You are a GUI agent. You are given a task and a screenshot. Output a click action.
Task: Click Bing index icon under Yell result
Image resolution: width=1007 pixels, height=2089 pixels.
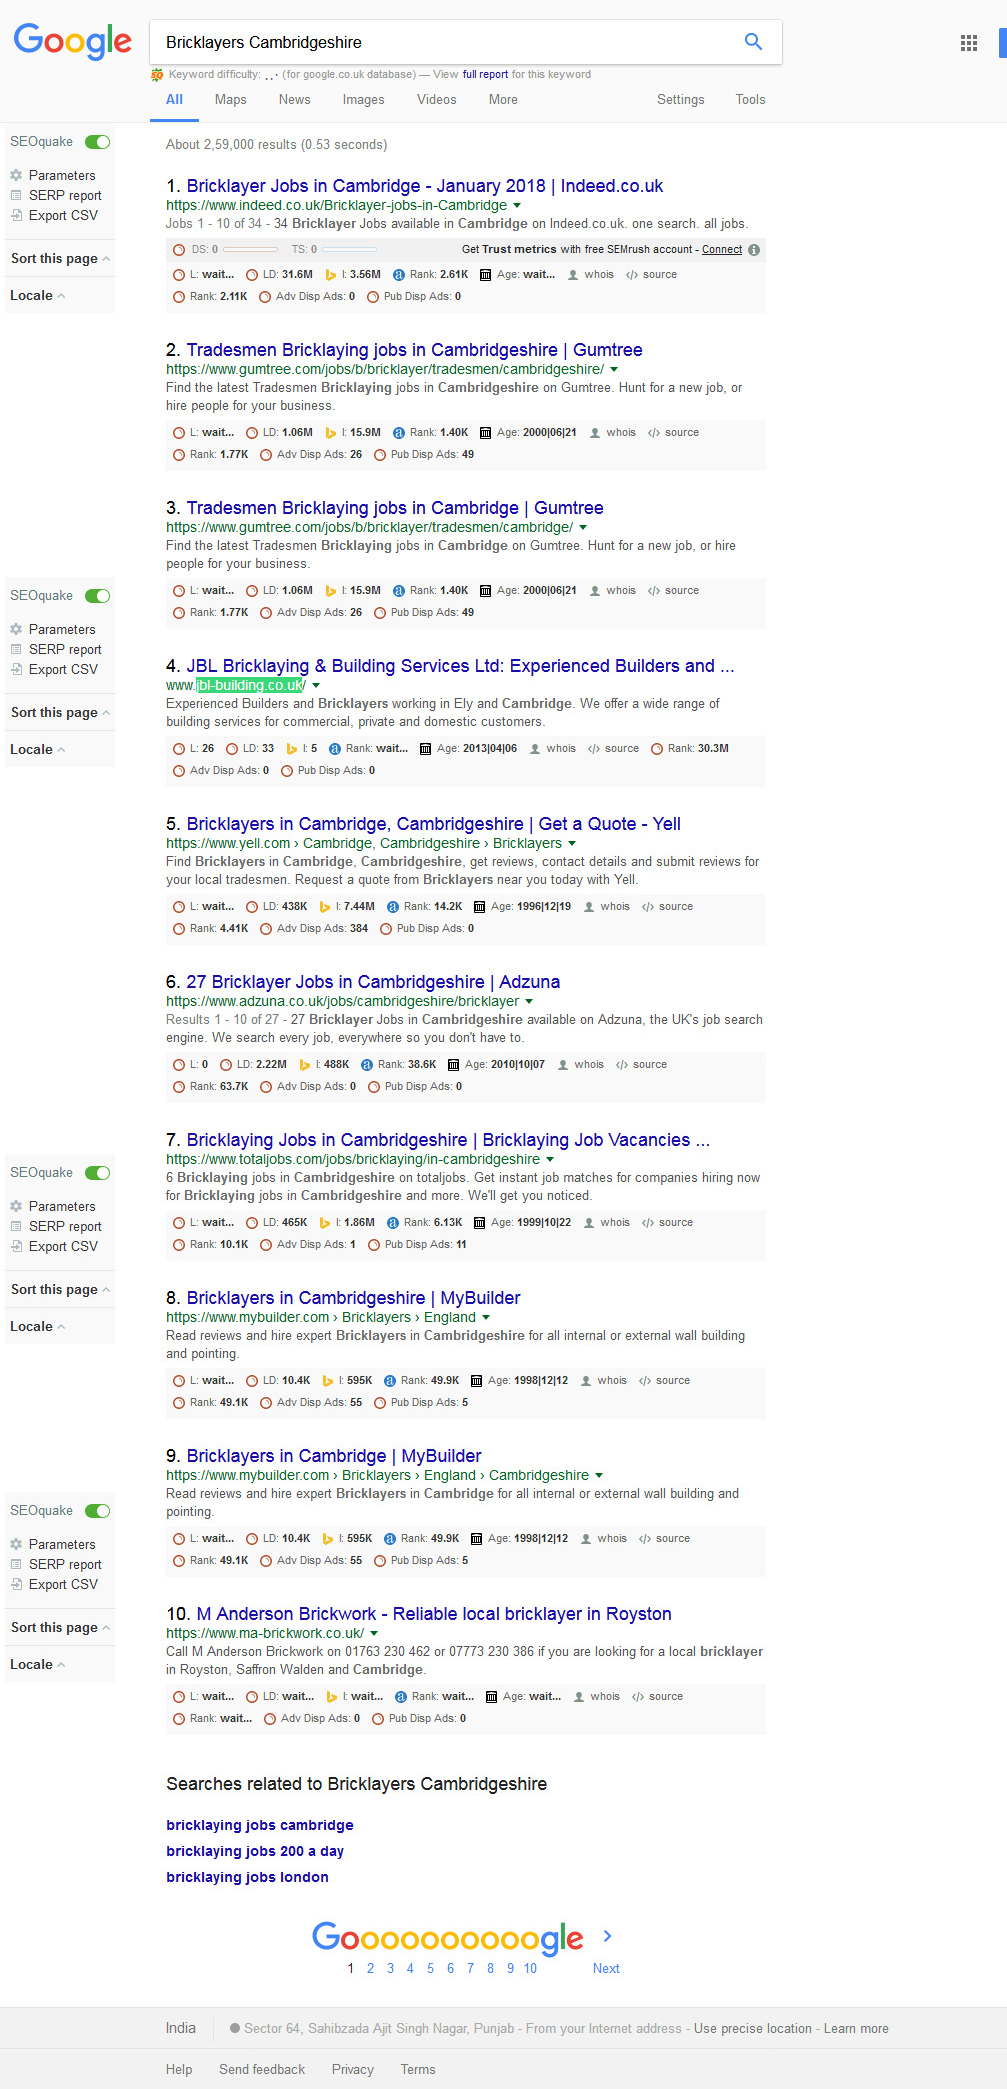pyautogui.click(x=325, y=907)
